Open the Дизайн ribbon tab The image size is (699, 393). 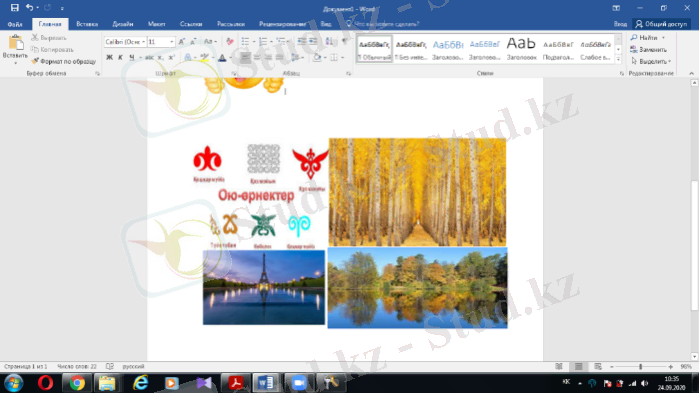(123, 24)
